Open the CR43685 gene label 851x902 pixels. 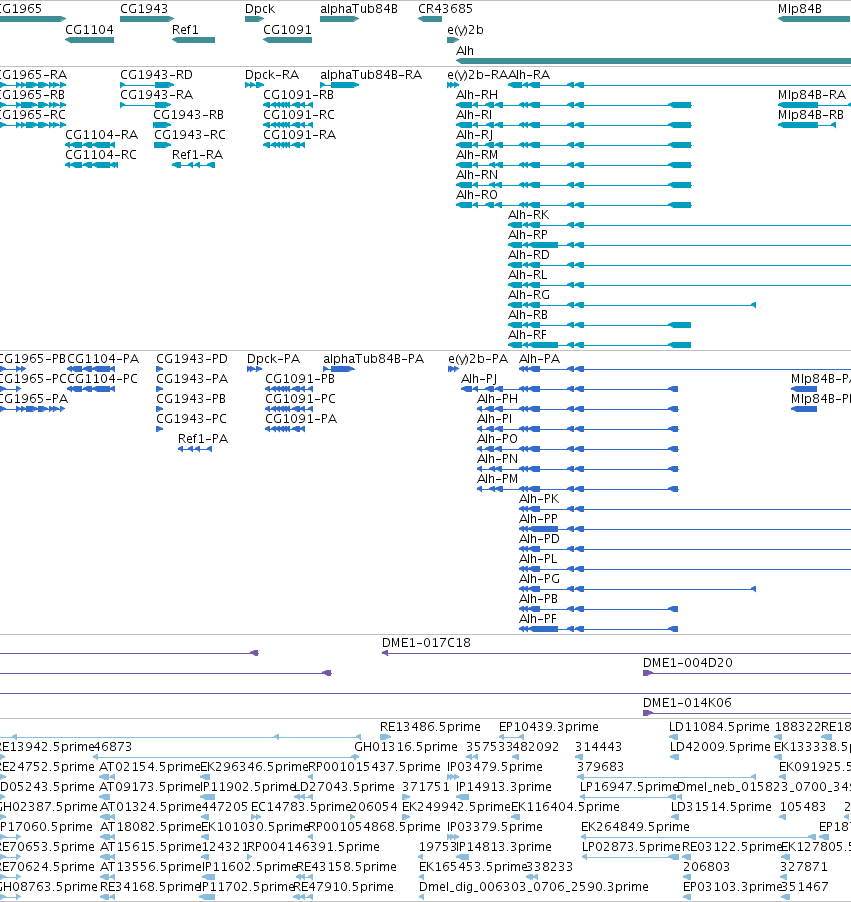pyautogui.click(x=445, y=9)
